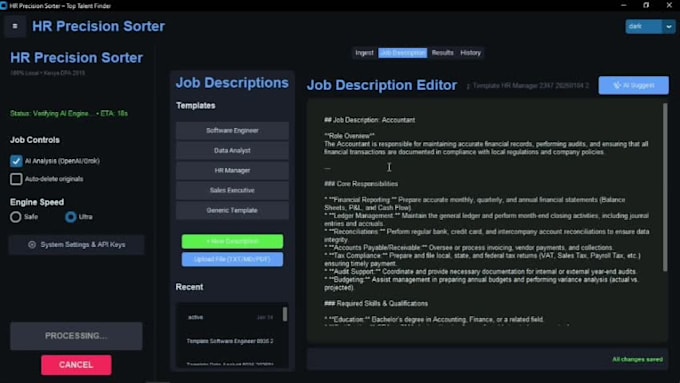Click 'Required Skills & Qualifications' heading

tap(376, 304)
